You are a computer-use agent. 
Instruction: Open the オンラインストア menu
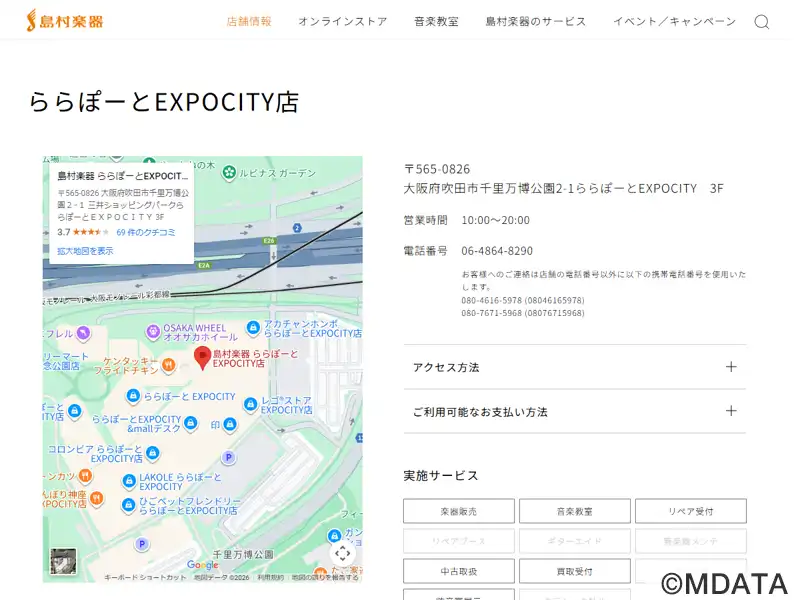pyautogui.click(x=342, y=22)
